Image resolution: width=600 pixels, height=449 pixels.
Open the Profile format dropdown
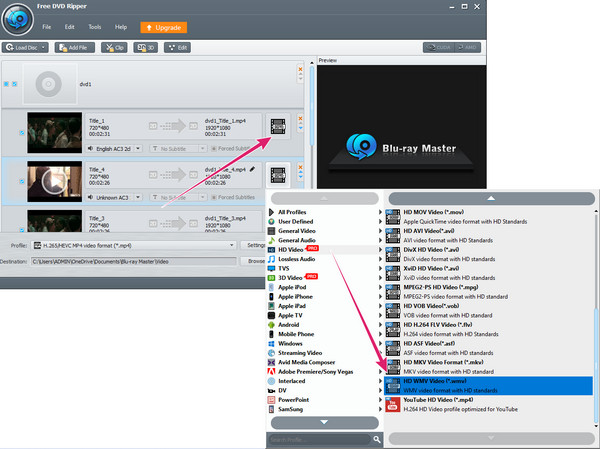(x=134, y=245)
